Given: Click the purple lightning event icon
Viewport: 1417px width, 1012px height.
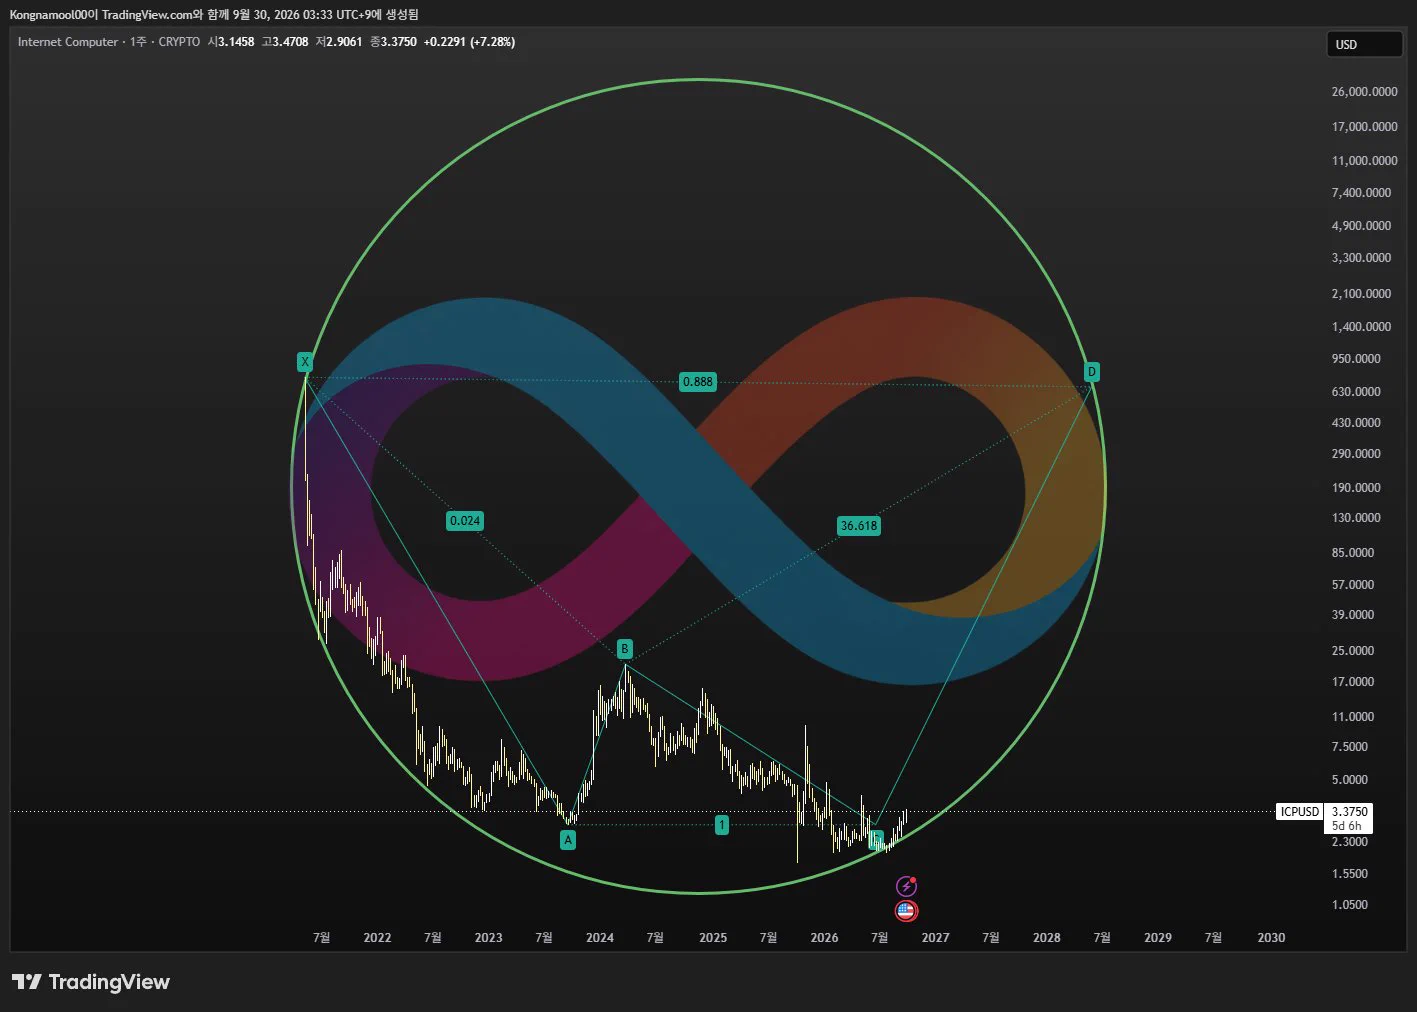Looking at the screenshot, I should coord(906,886).
